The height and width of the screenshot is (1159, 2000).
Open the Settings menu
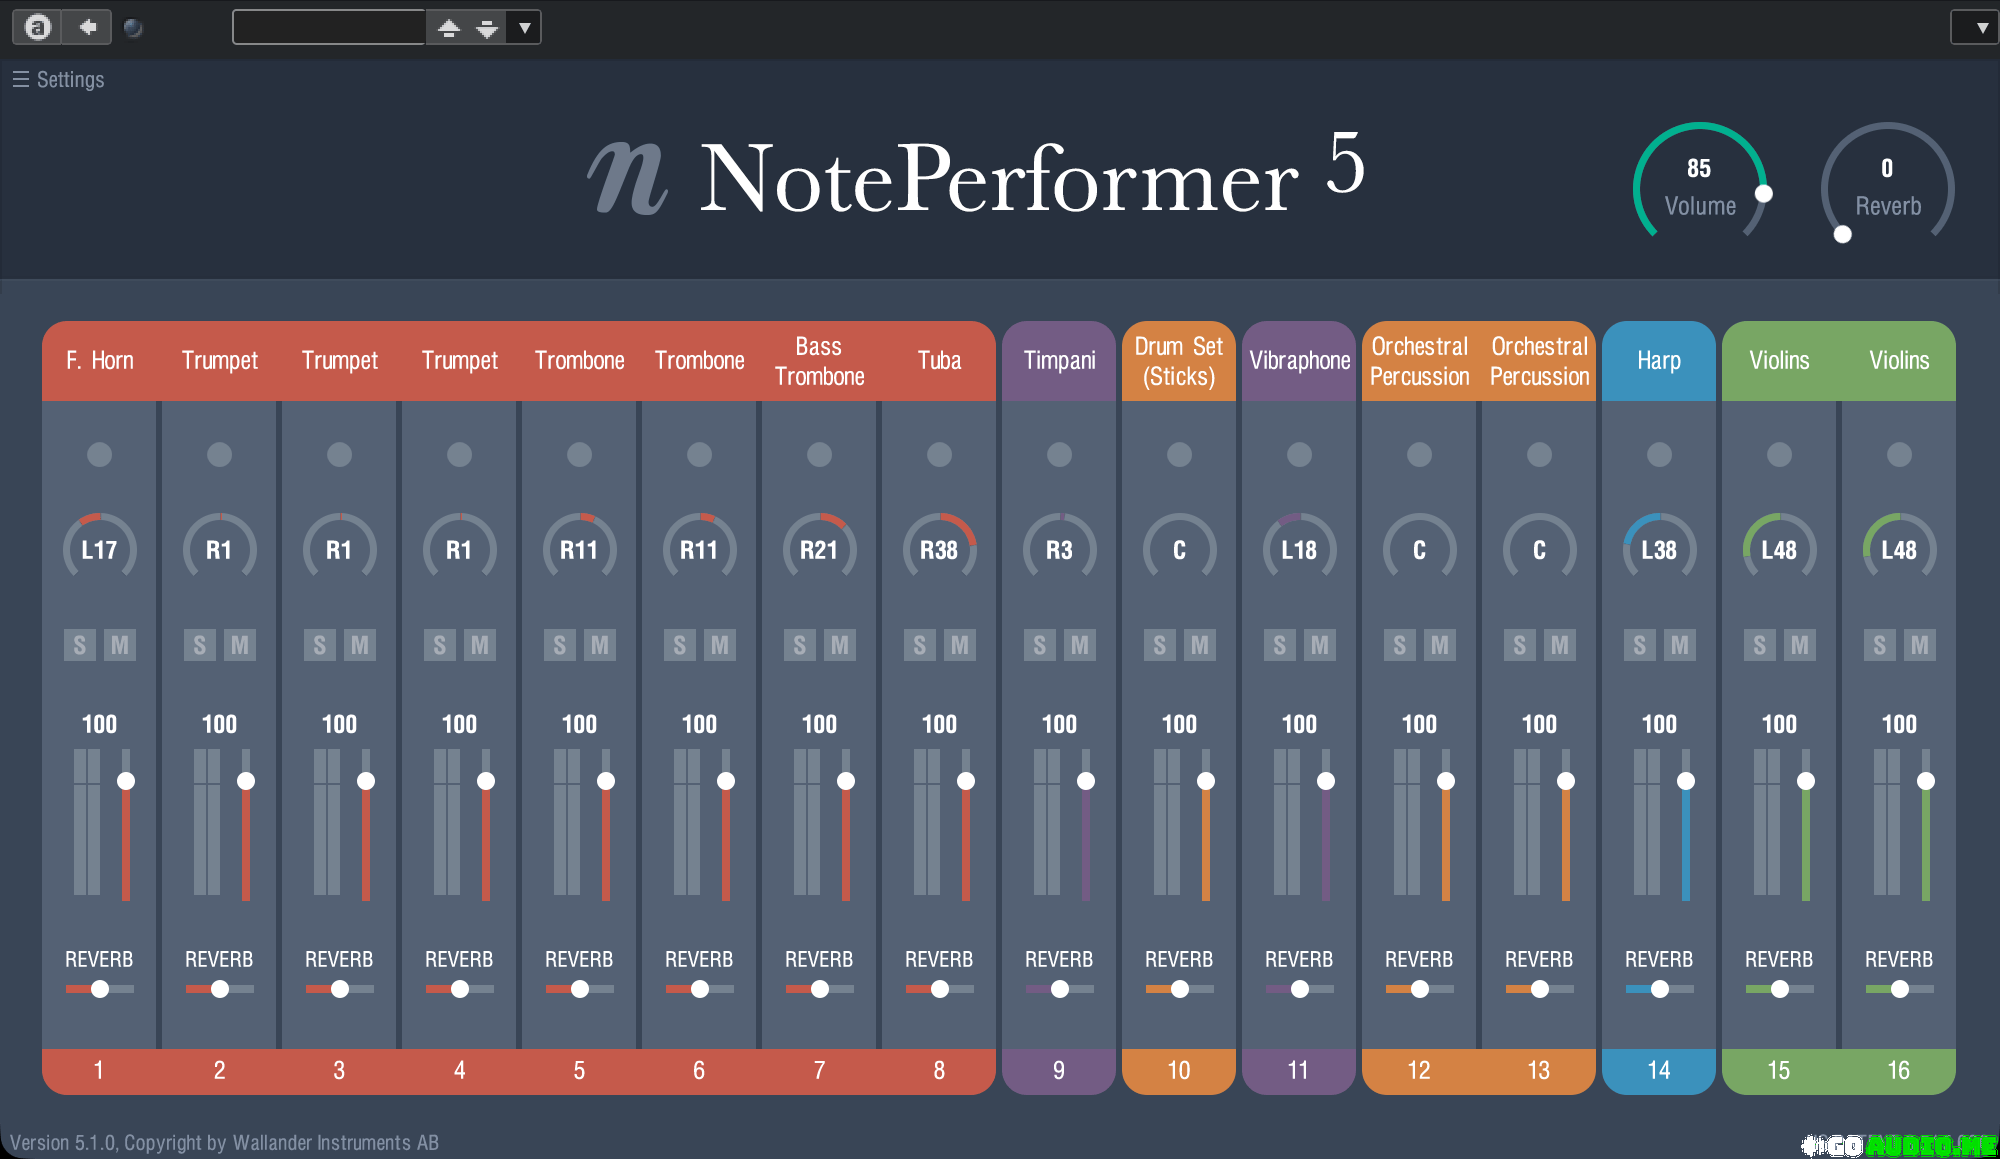coord(58,80)
